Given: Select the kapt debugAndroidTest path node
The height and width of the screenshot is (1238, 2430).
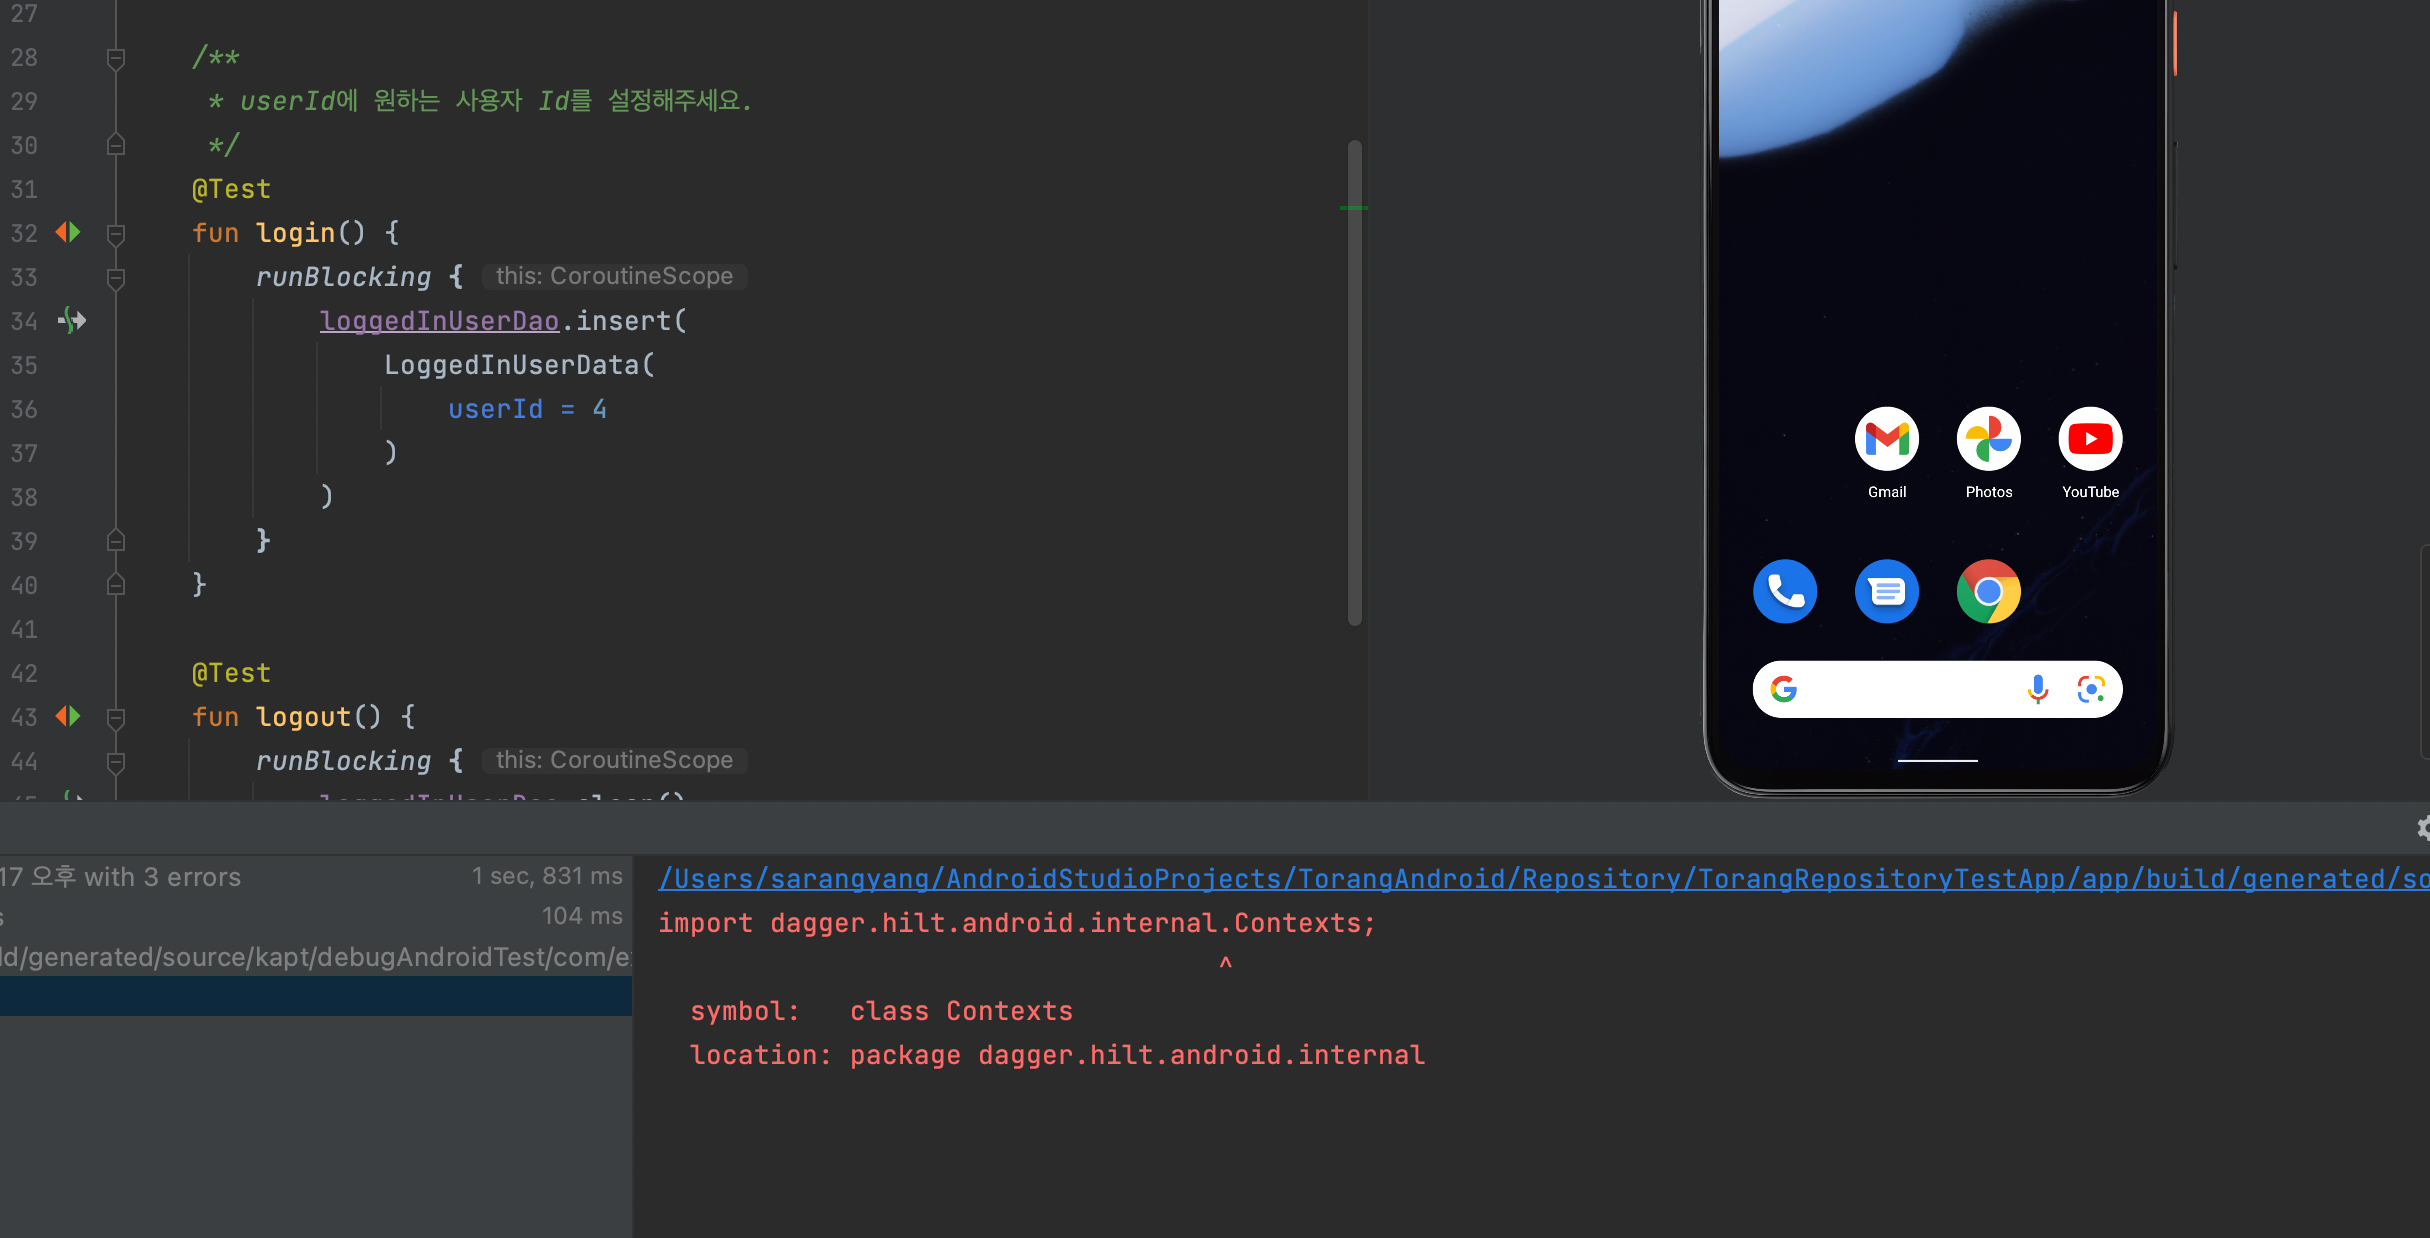Looking at the screenshot, I should (x=315, y=957).
